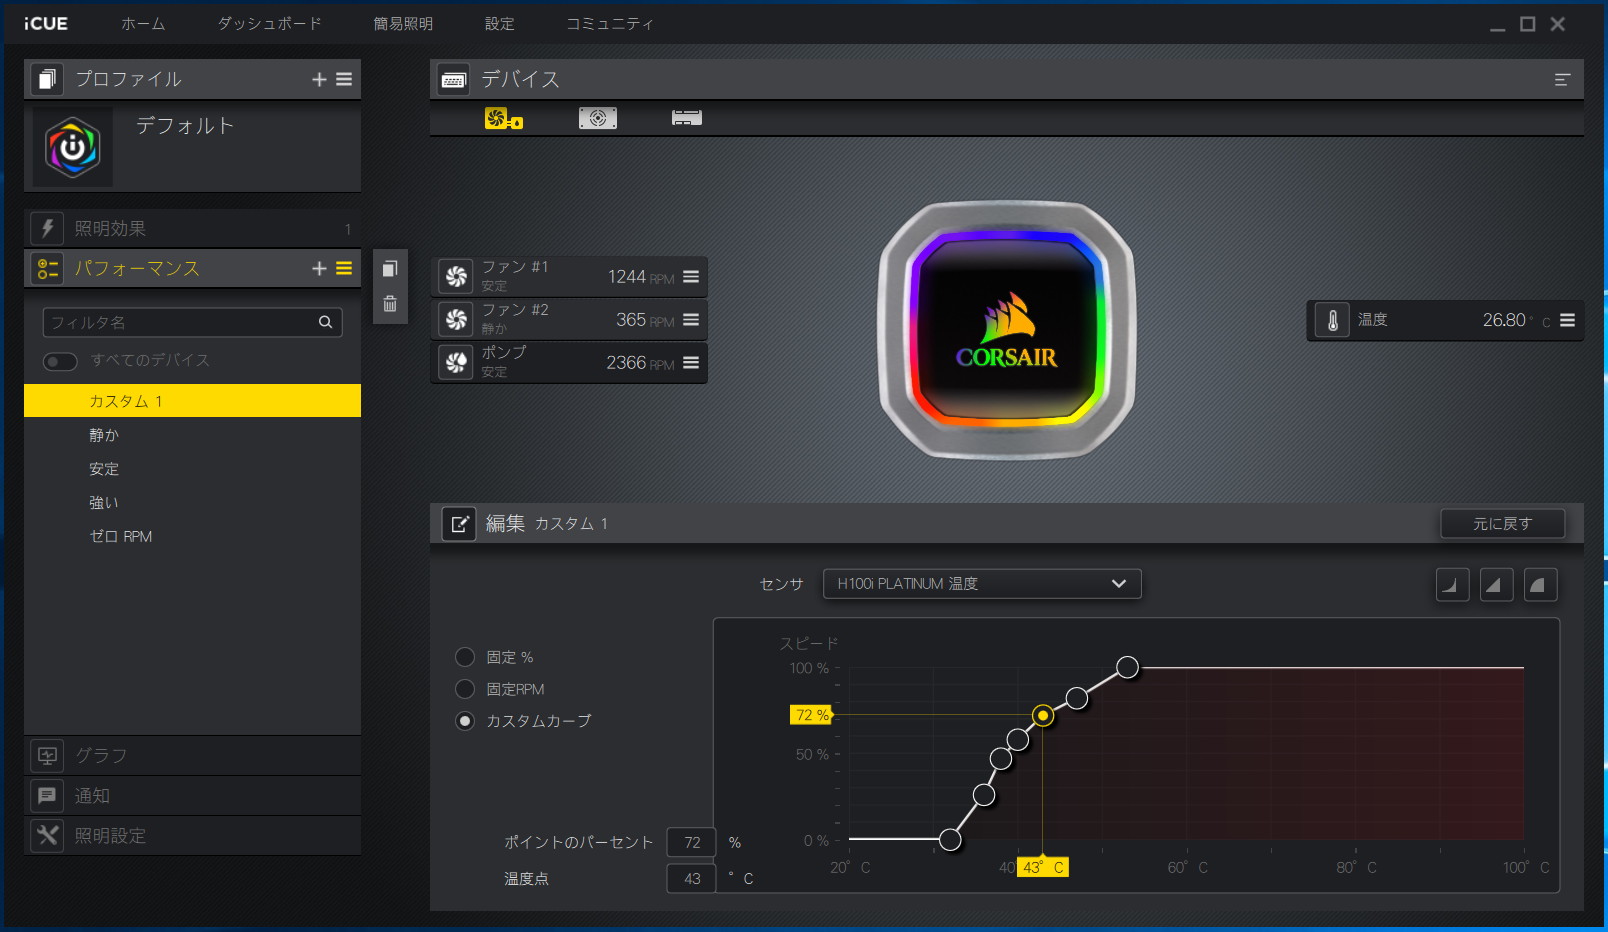Open the 温度 sensor options menu
The width and height of the screenshot is (1608, 932).
[x=1567, y=321]
